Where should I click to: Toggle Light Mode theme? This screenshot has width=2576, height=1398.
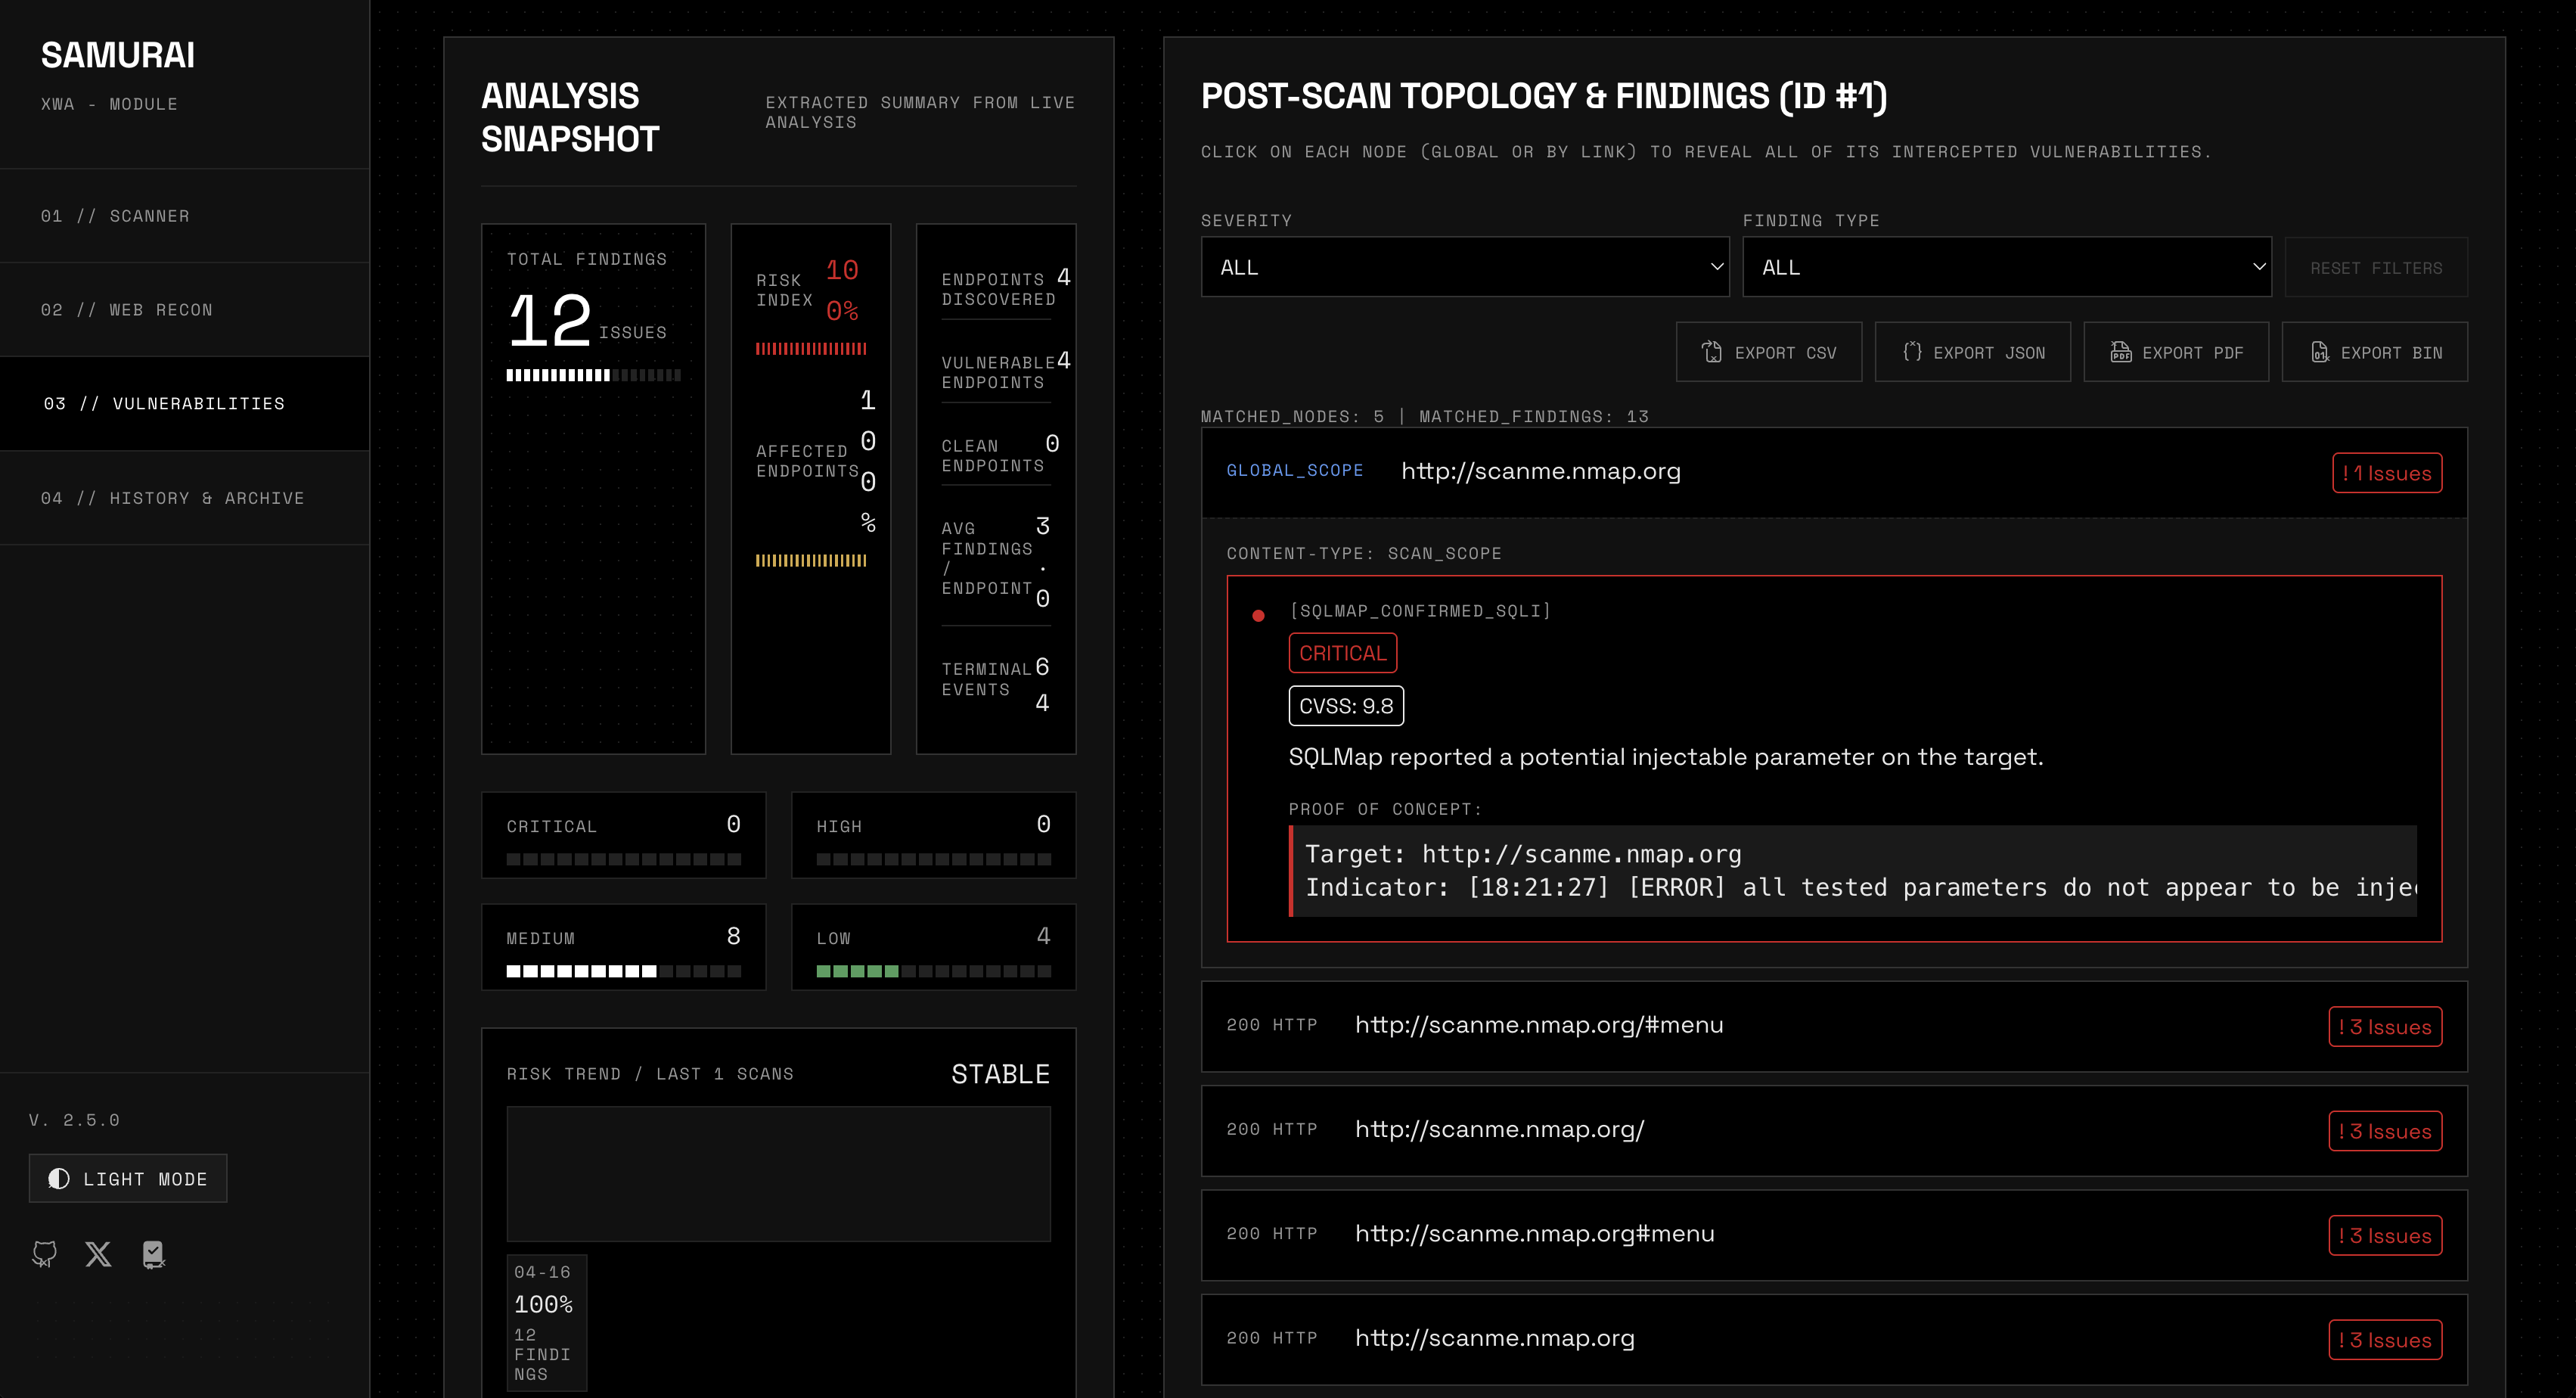coord(128,1178)
